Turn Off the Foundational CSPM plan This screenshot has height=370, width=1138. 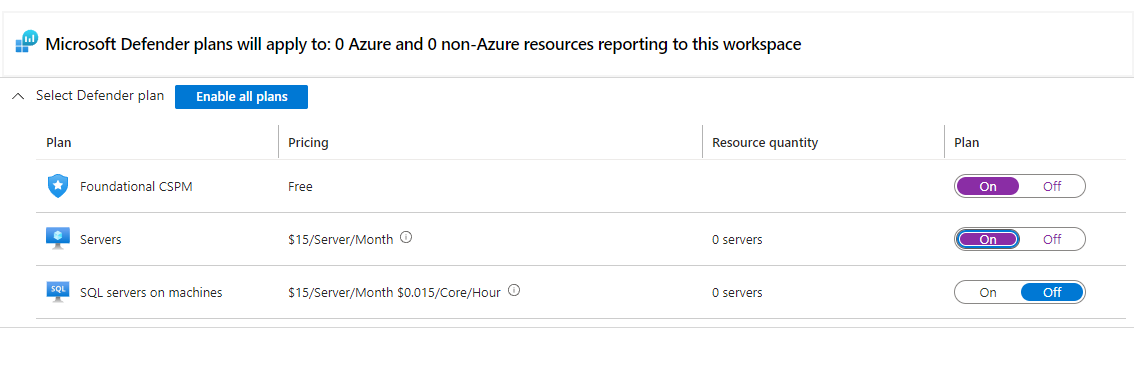point(1052,186)
